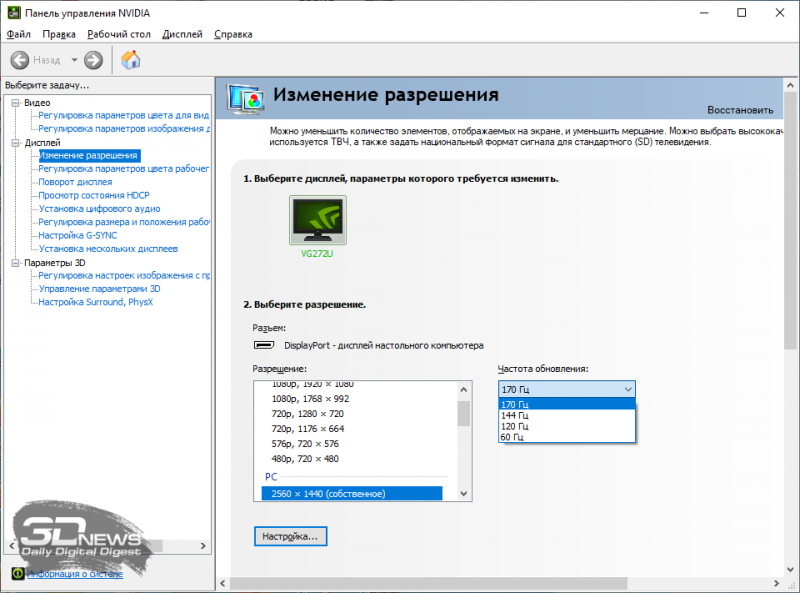Click the DisplayPort connector icon

[263, 345]
